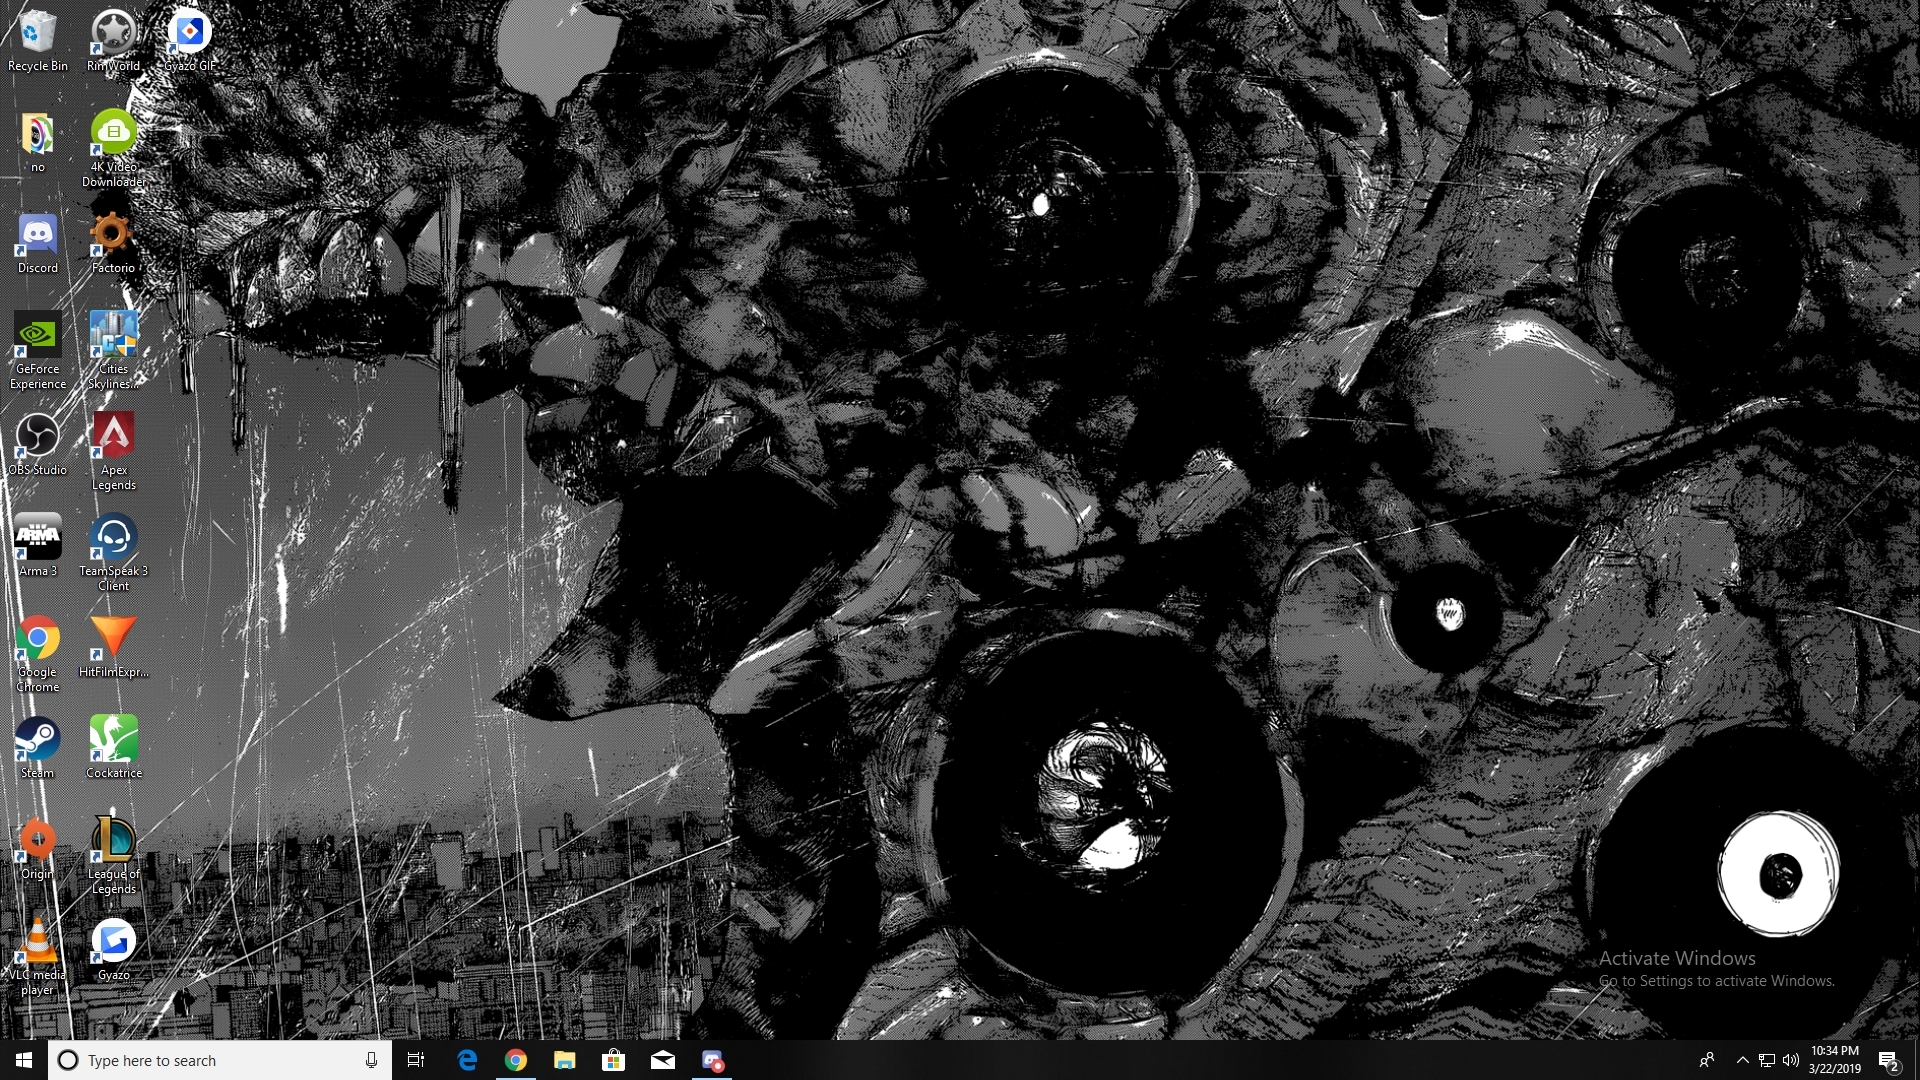Open the clock and date flyout
This screenshot has height=1080, width=1920.
[1834, 1060]
